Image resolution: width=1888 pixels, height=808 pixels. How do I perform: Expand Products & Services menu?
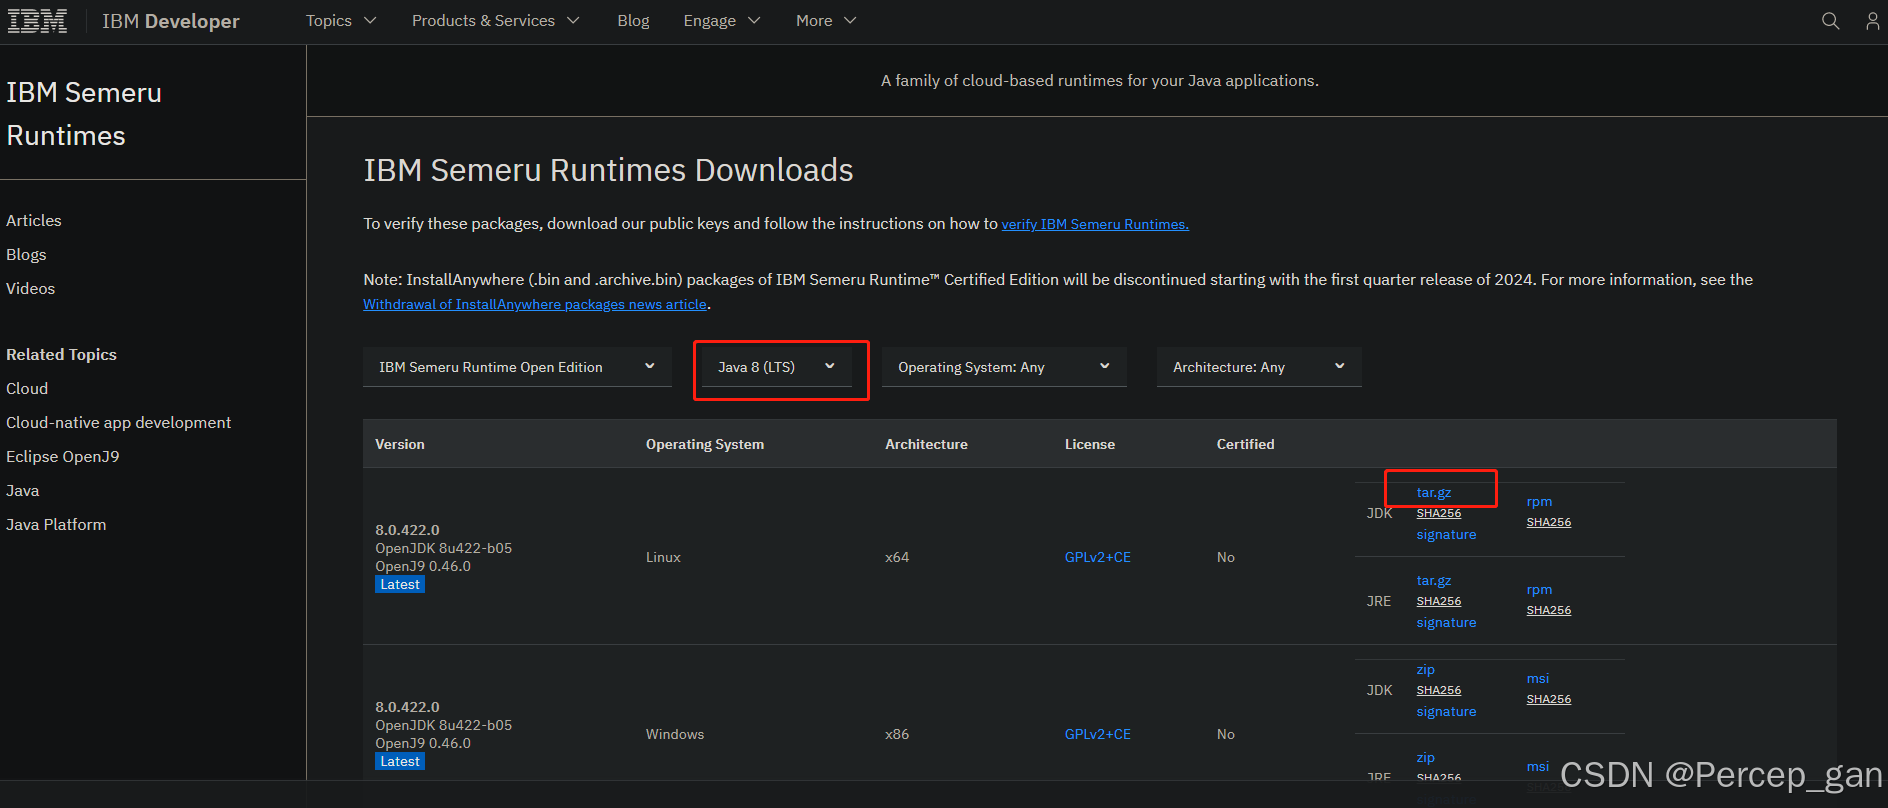496,21
